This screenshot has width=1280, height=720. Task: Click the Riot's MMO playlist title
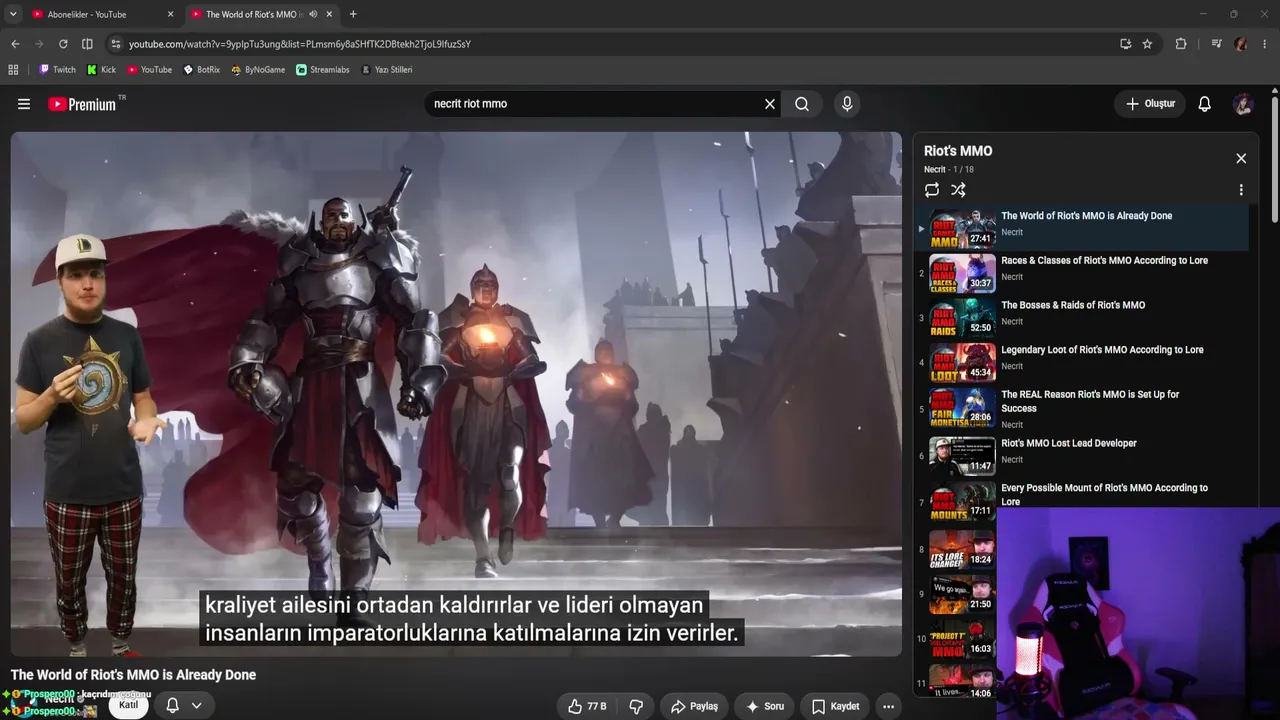tap(958, 151)
